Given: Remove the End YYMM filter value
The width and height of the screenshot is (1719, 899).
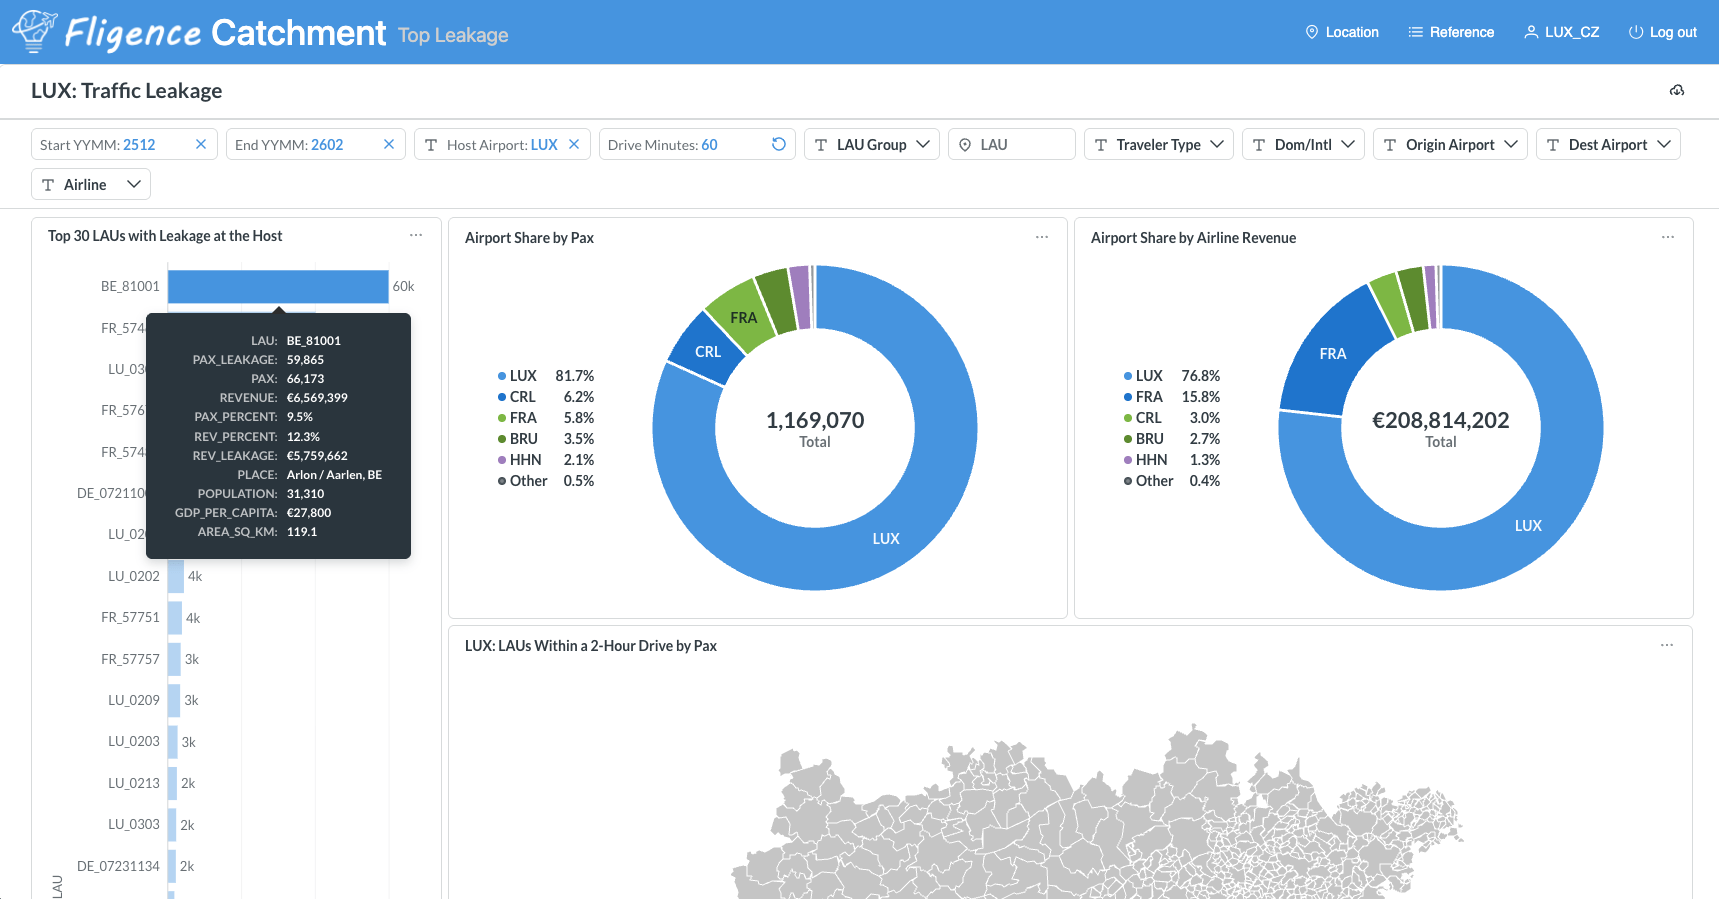Looking at the screenshot, I should 389,144.
